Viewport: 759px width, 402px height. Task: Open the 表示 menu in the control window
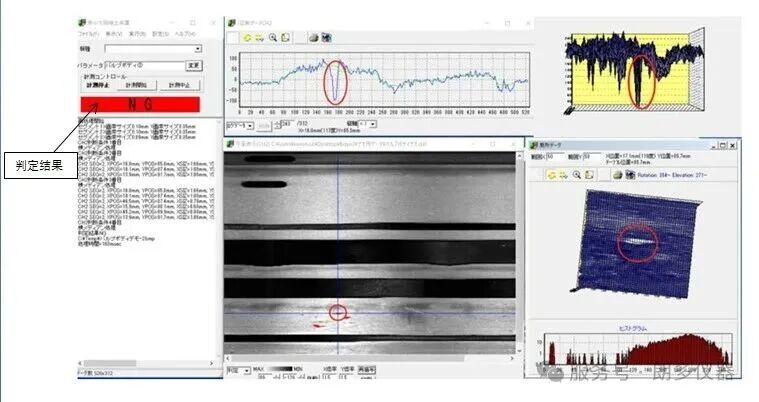pos(114,34)
